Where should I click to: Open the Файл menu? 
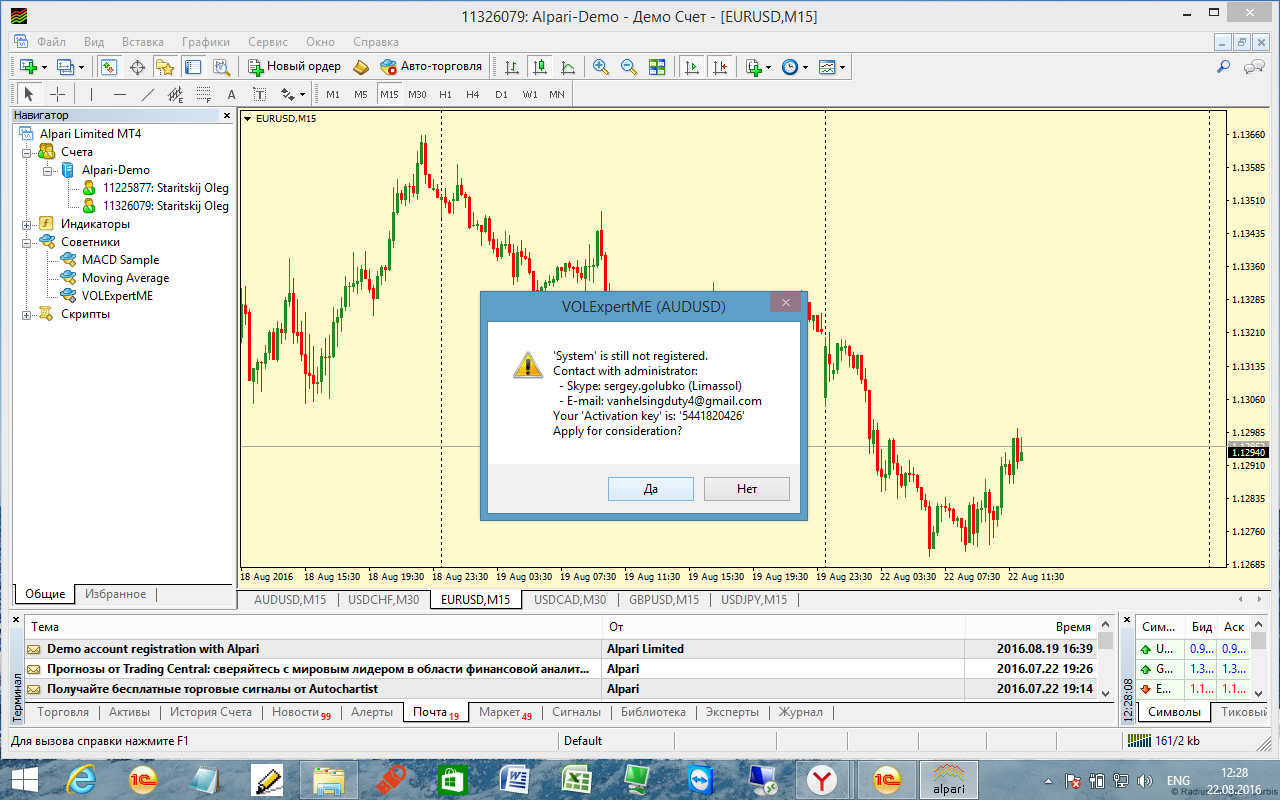click(x=52, y=42)
